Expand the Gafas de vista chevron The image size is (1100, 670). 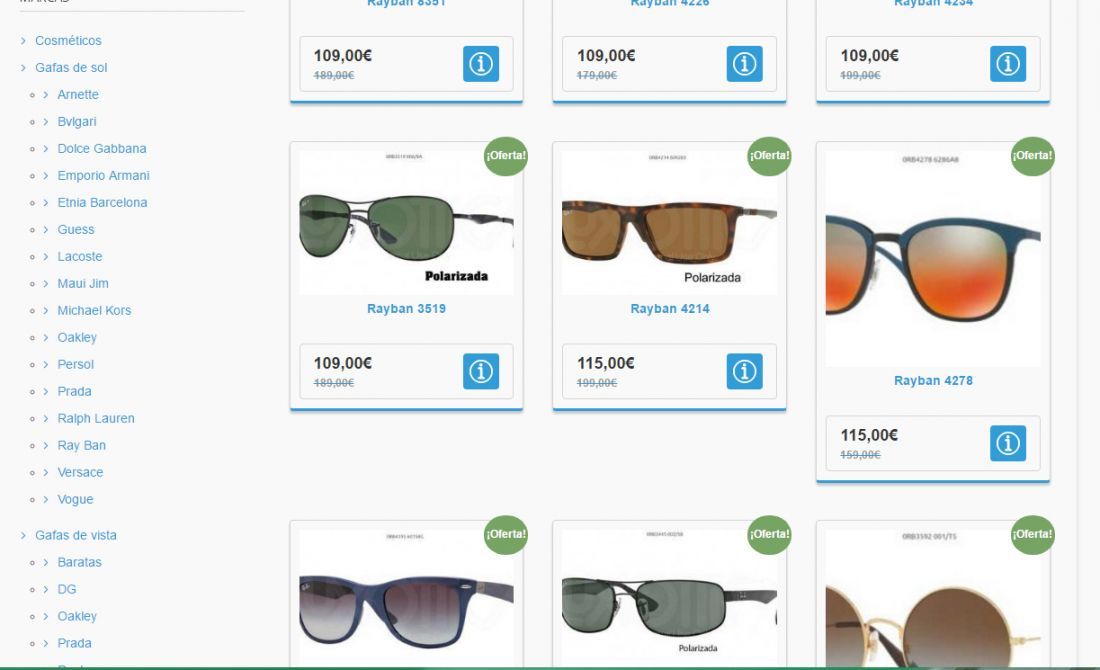(x=23, y=535)
